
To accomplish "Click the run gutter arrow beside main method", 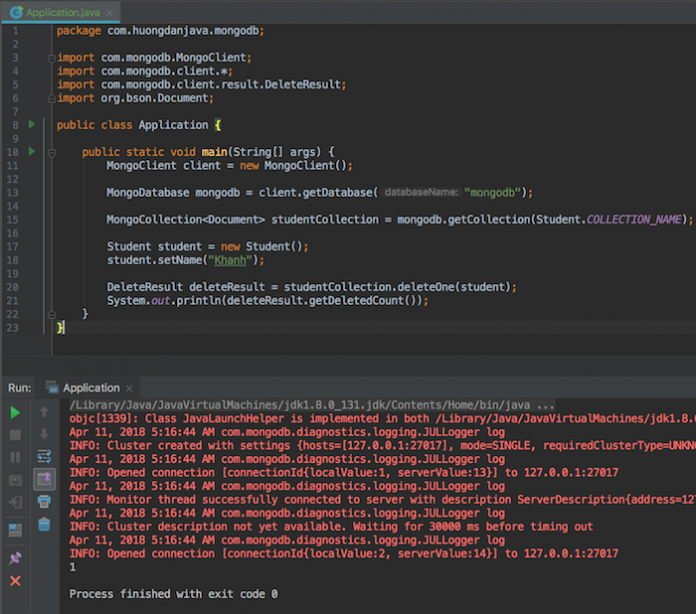I will pyautogui.click(x=31, y=152).
